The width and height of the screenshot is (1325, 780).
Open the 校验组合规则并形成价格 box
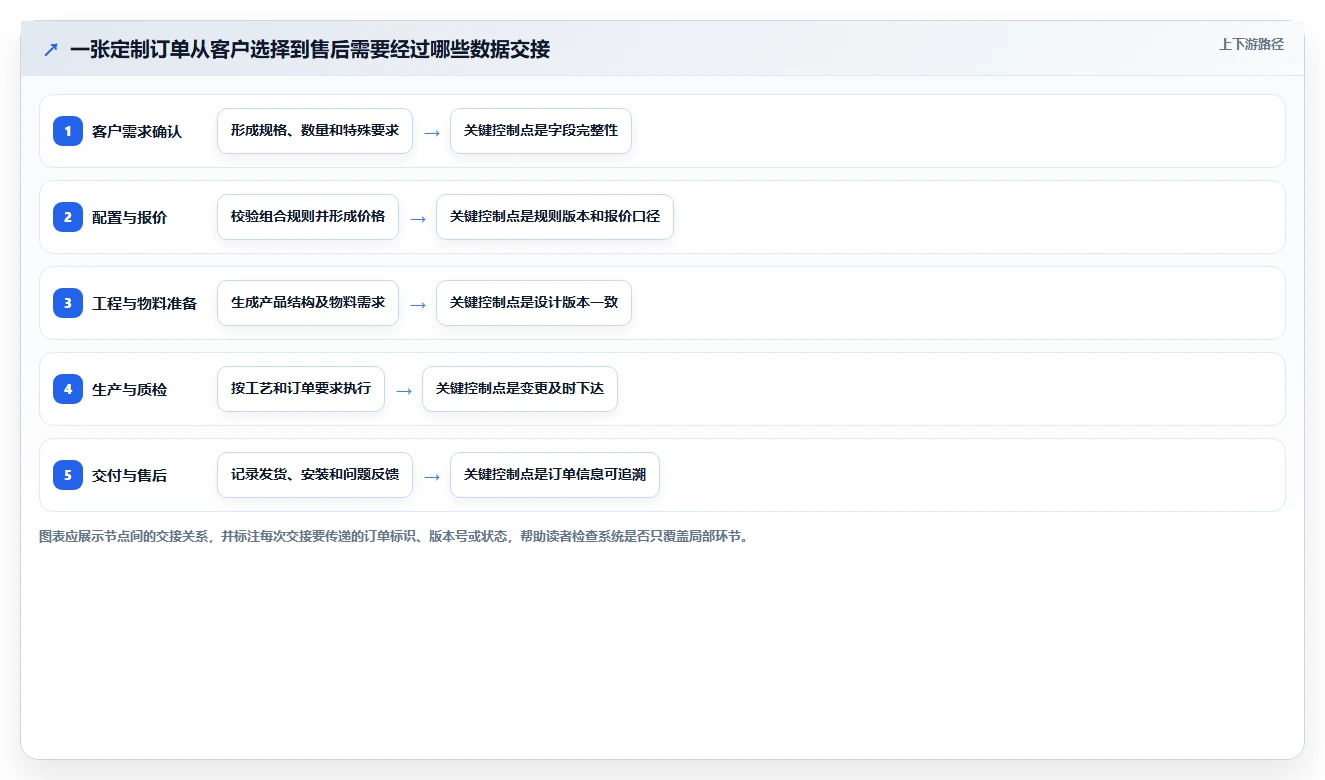[308, 217]
